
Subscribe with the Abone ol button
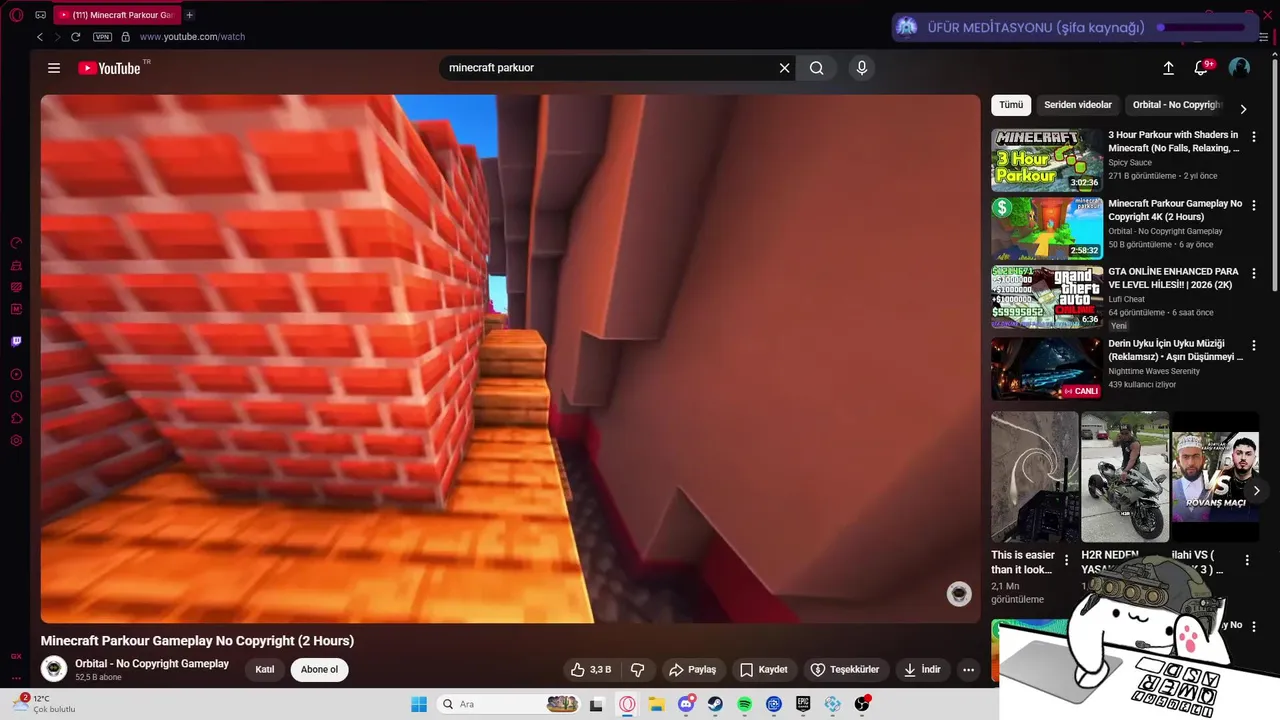click(320, 670)
